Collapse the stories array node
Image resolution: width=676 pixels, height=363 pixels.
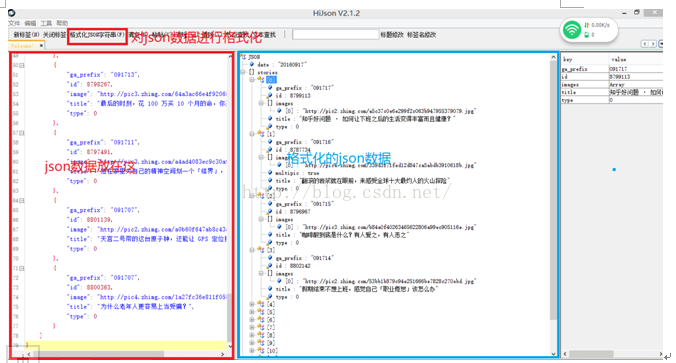(243, 72)
